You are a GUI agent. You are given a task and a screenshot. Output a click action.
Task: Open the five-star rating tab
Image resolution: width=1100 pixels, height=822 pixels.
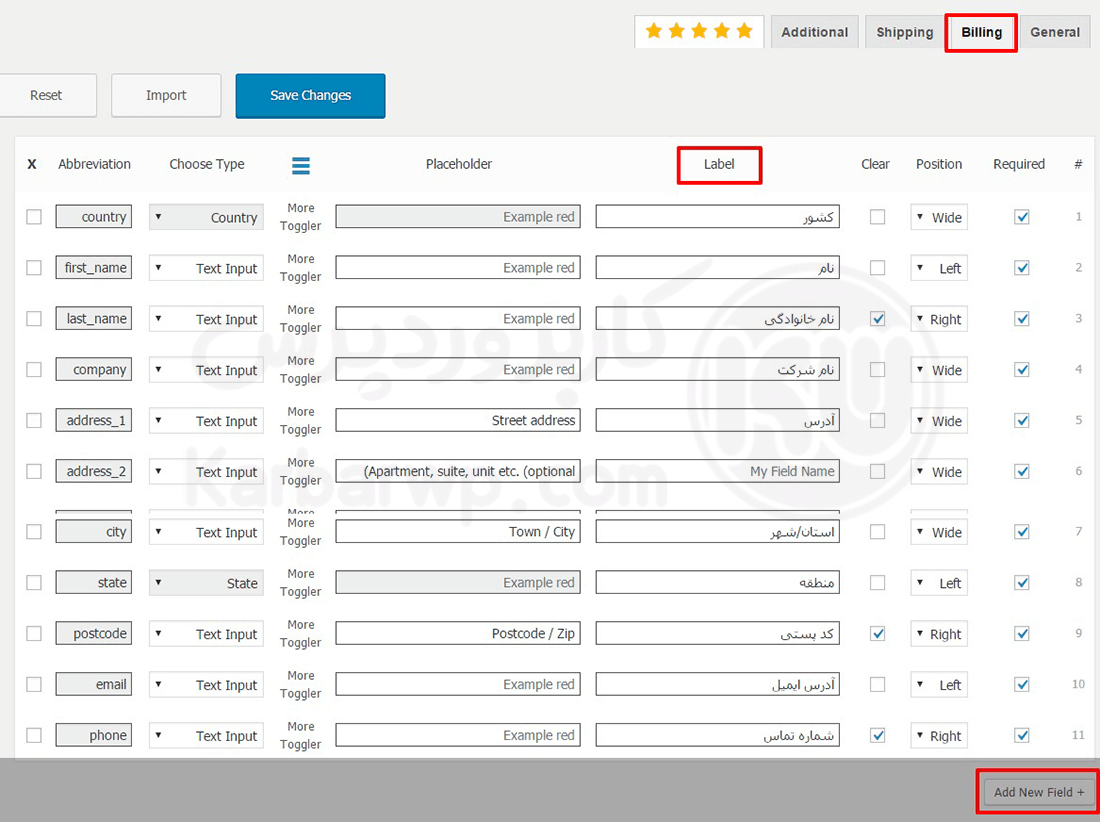click(x=699, y=32)
